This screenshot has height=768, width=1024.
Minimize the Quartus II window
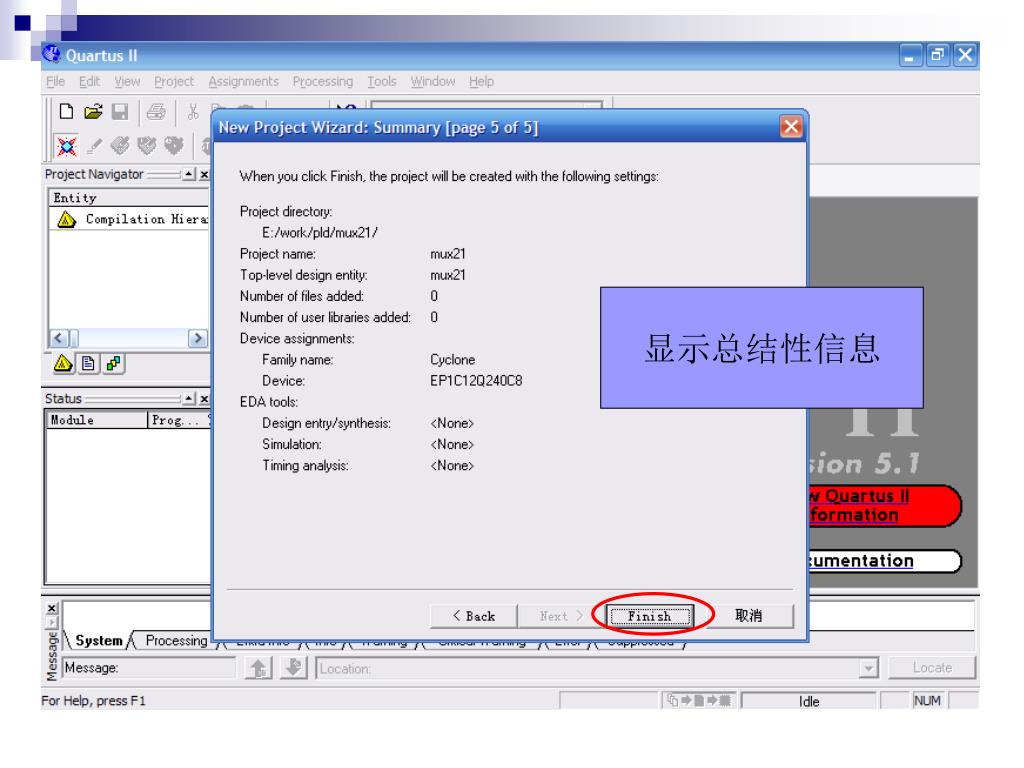[x=910, y=55]
